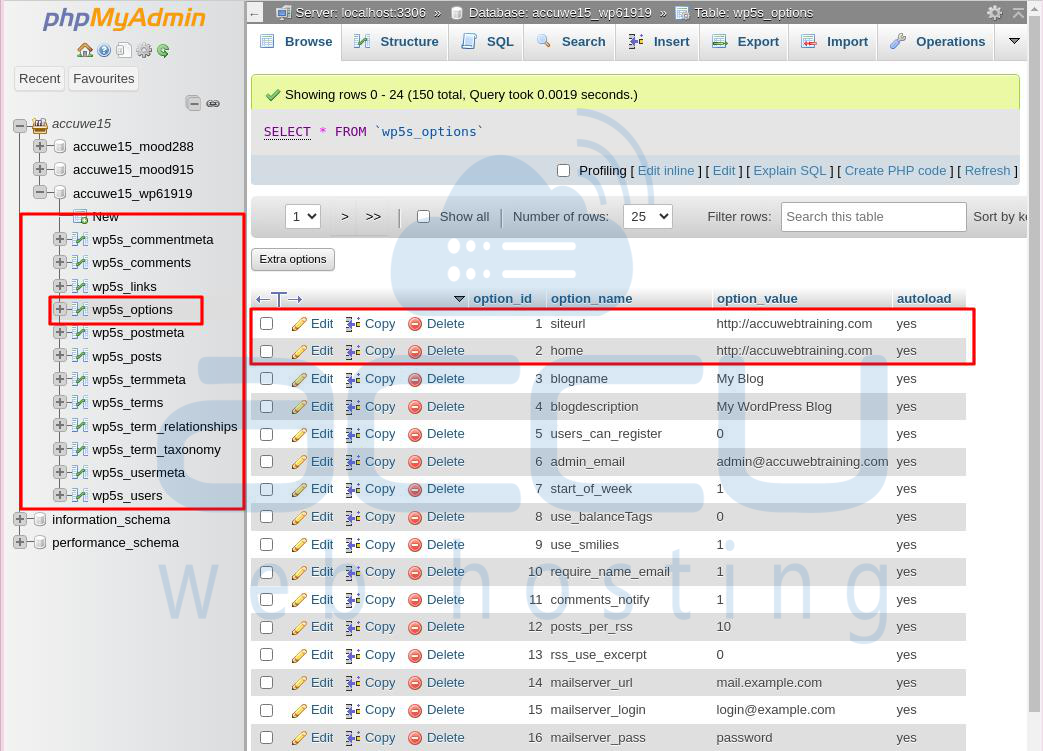The height and width of the screenshot is (751, 1043).
Task: Click red Delete icon for blogname row
Action: 415,379
